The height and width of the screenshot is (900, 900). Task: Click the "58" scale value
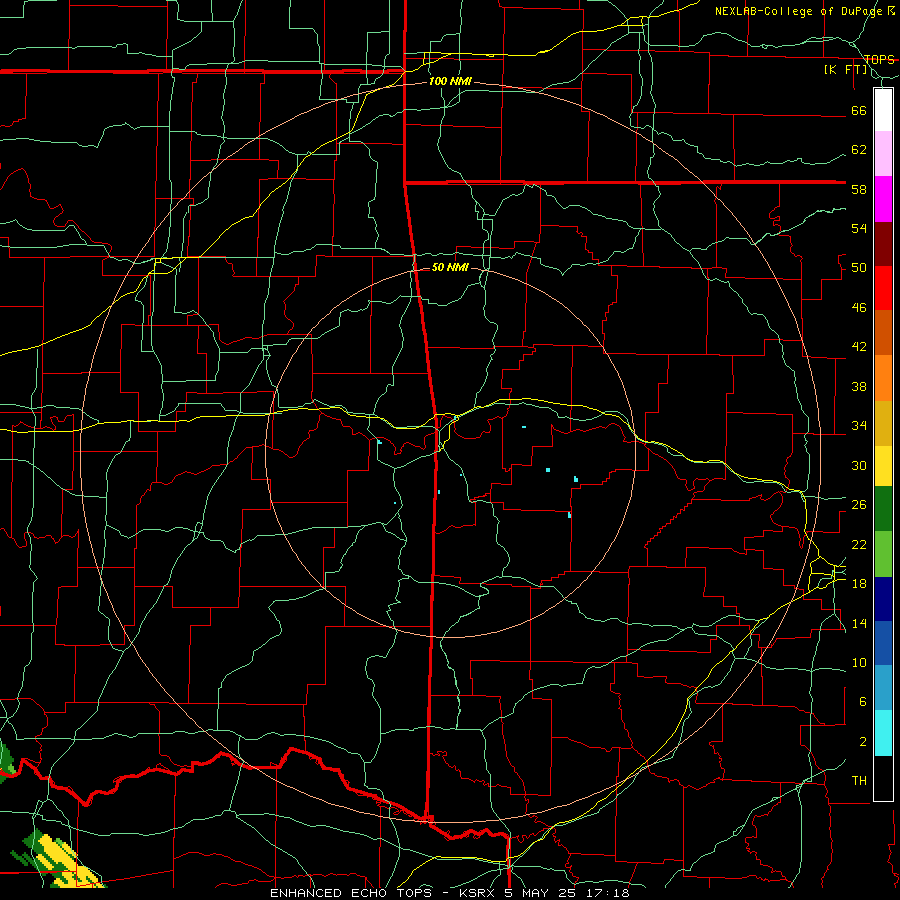(x=859, y=189)
